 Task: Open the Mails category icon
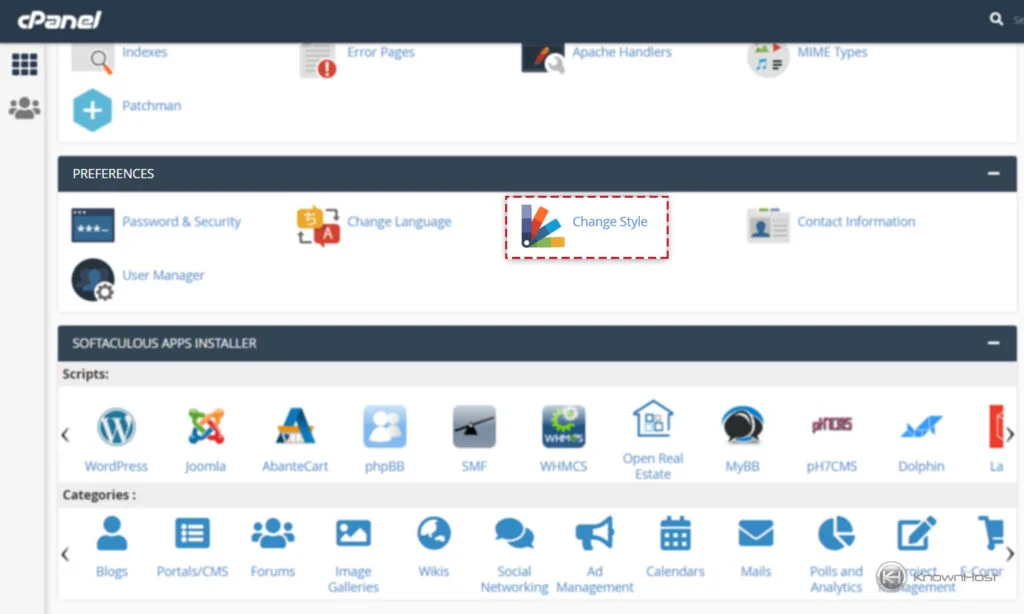coord(756,534)
